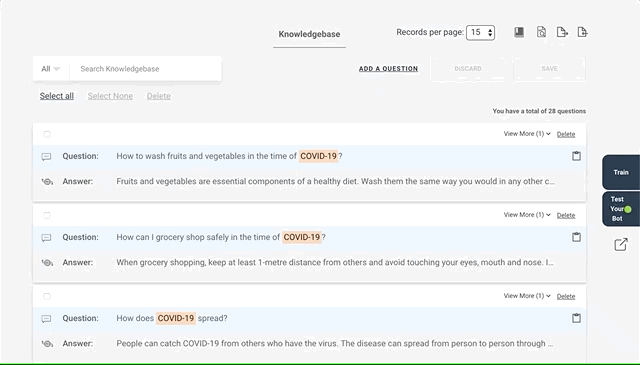The height and width of the screenshot is (365, 640).
Task: Open the external link icon below Test Your Bot
Action: 621,245
